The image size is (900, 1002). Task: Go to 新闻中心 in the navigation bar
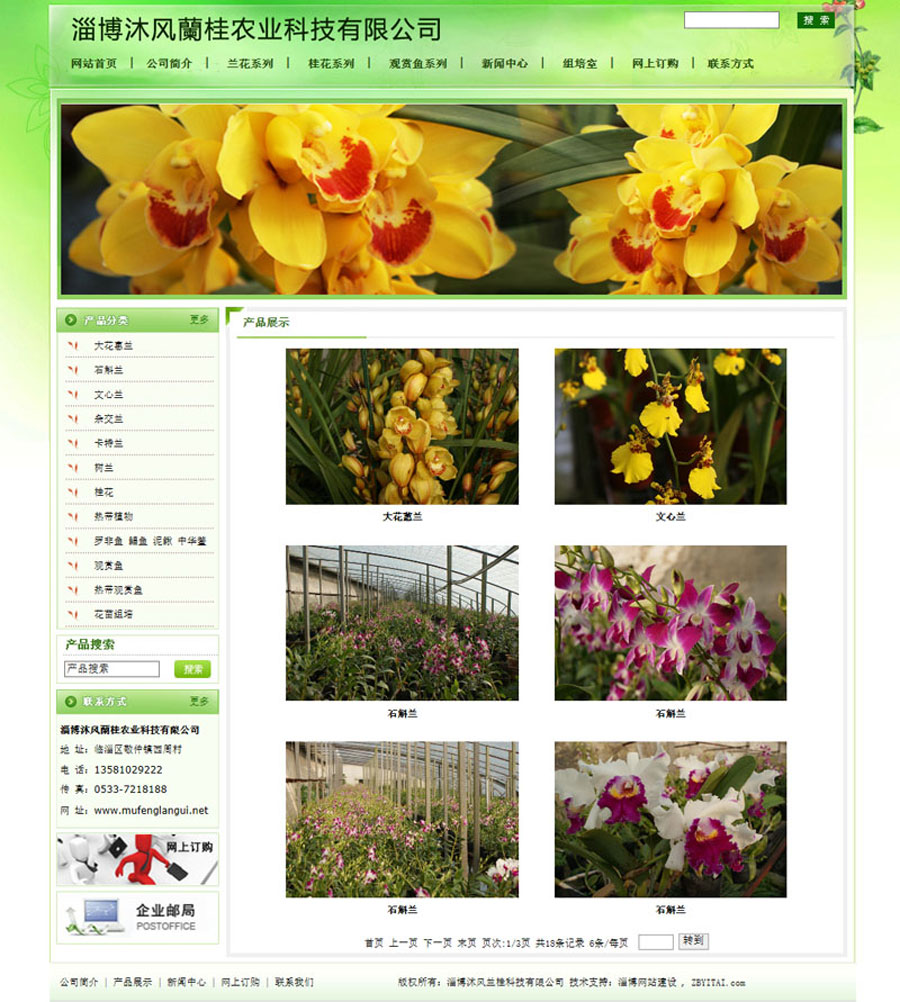(x=504, y=64)
